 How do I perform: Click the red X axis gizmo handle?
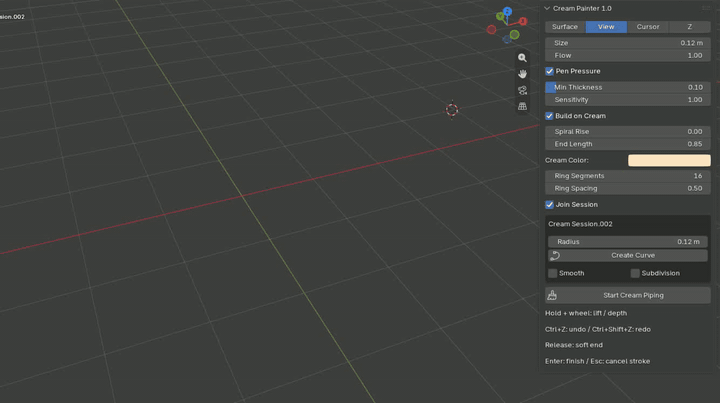pyautogui.click(x=523, y=22)
